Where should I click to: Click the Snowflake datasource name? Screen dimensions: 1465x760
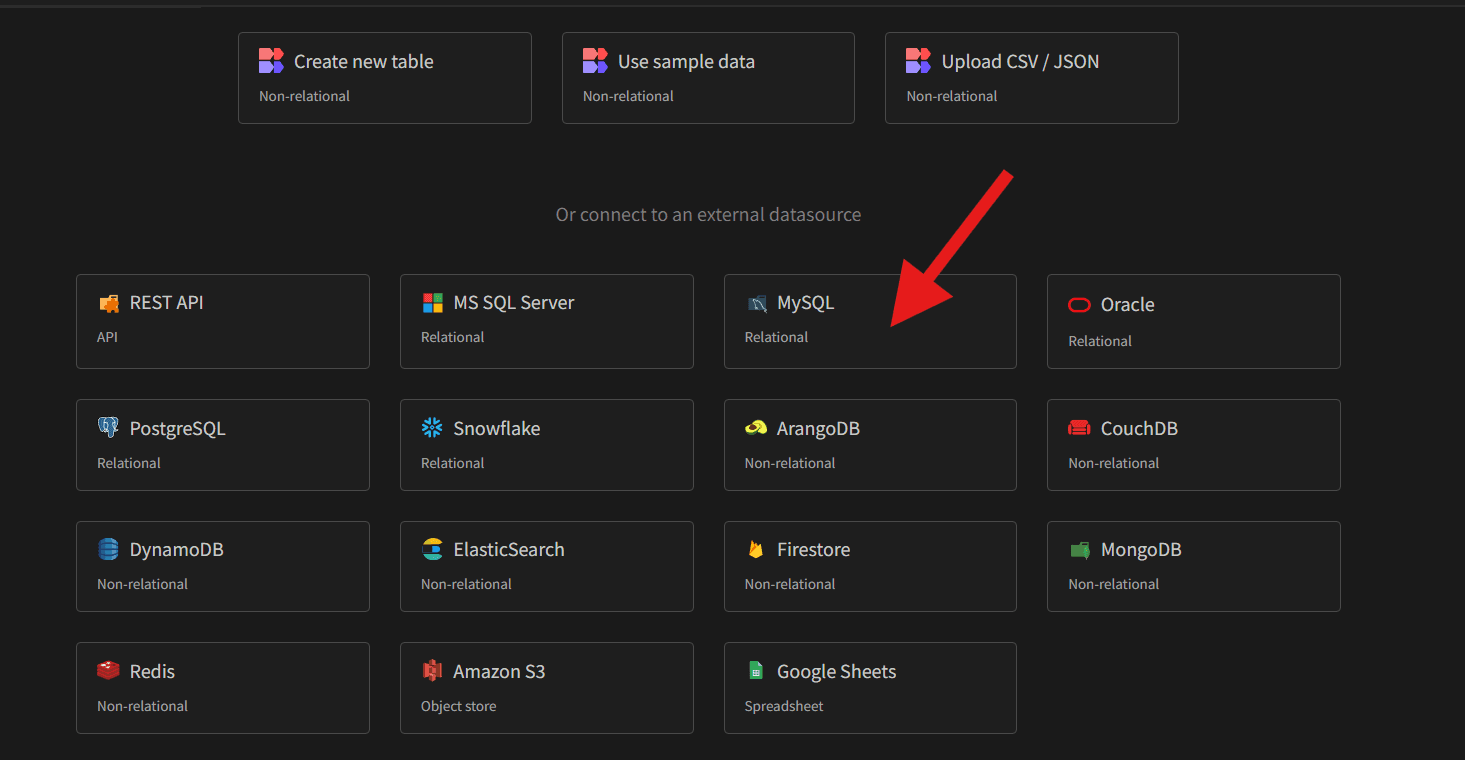point(497,429)
